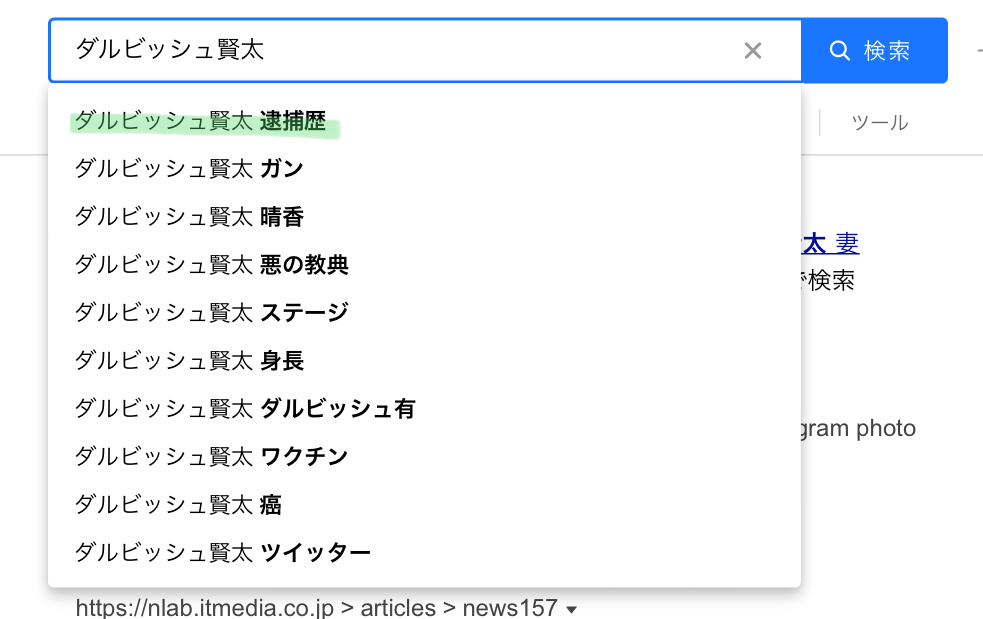Select suggestion ダルビッシュ賢太 ダルビッシュ有
Screen dimensions: 983x619
(424, 409)
